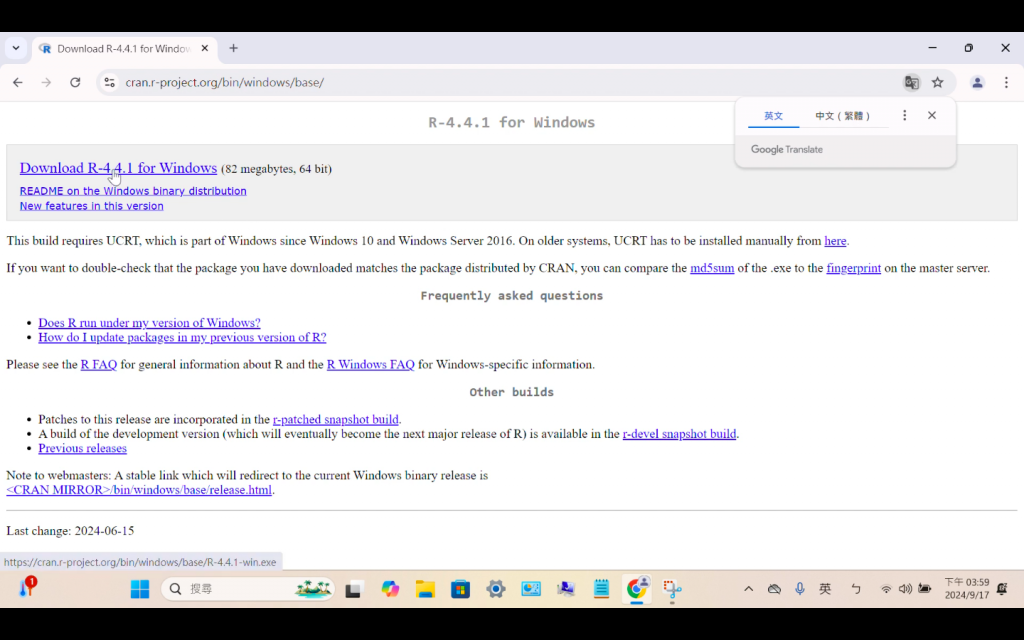Click the browser forward arrow
Image resolution: width=1024 pixels, height=640 pixels.
(46, 82)
